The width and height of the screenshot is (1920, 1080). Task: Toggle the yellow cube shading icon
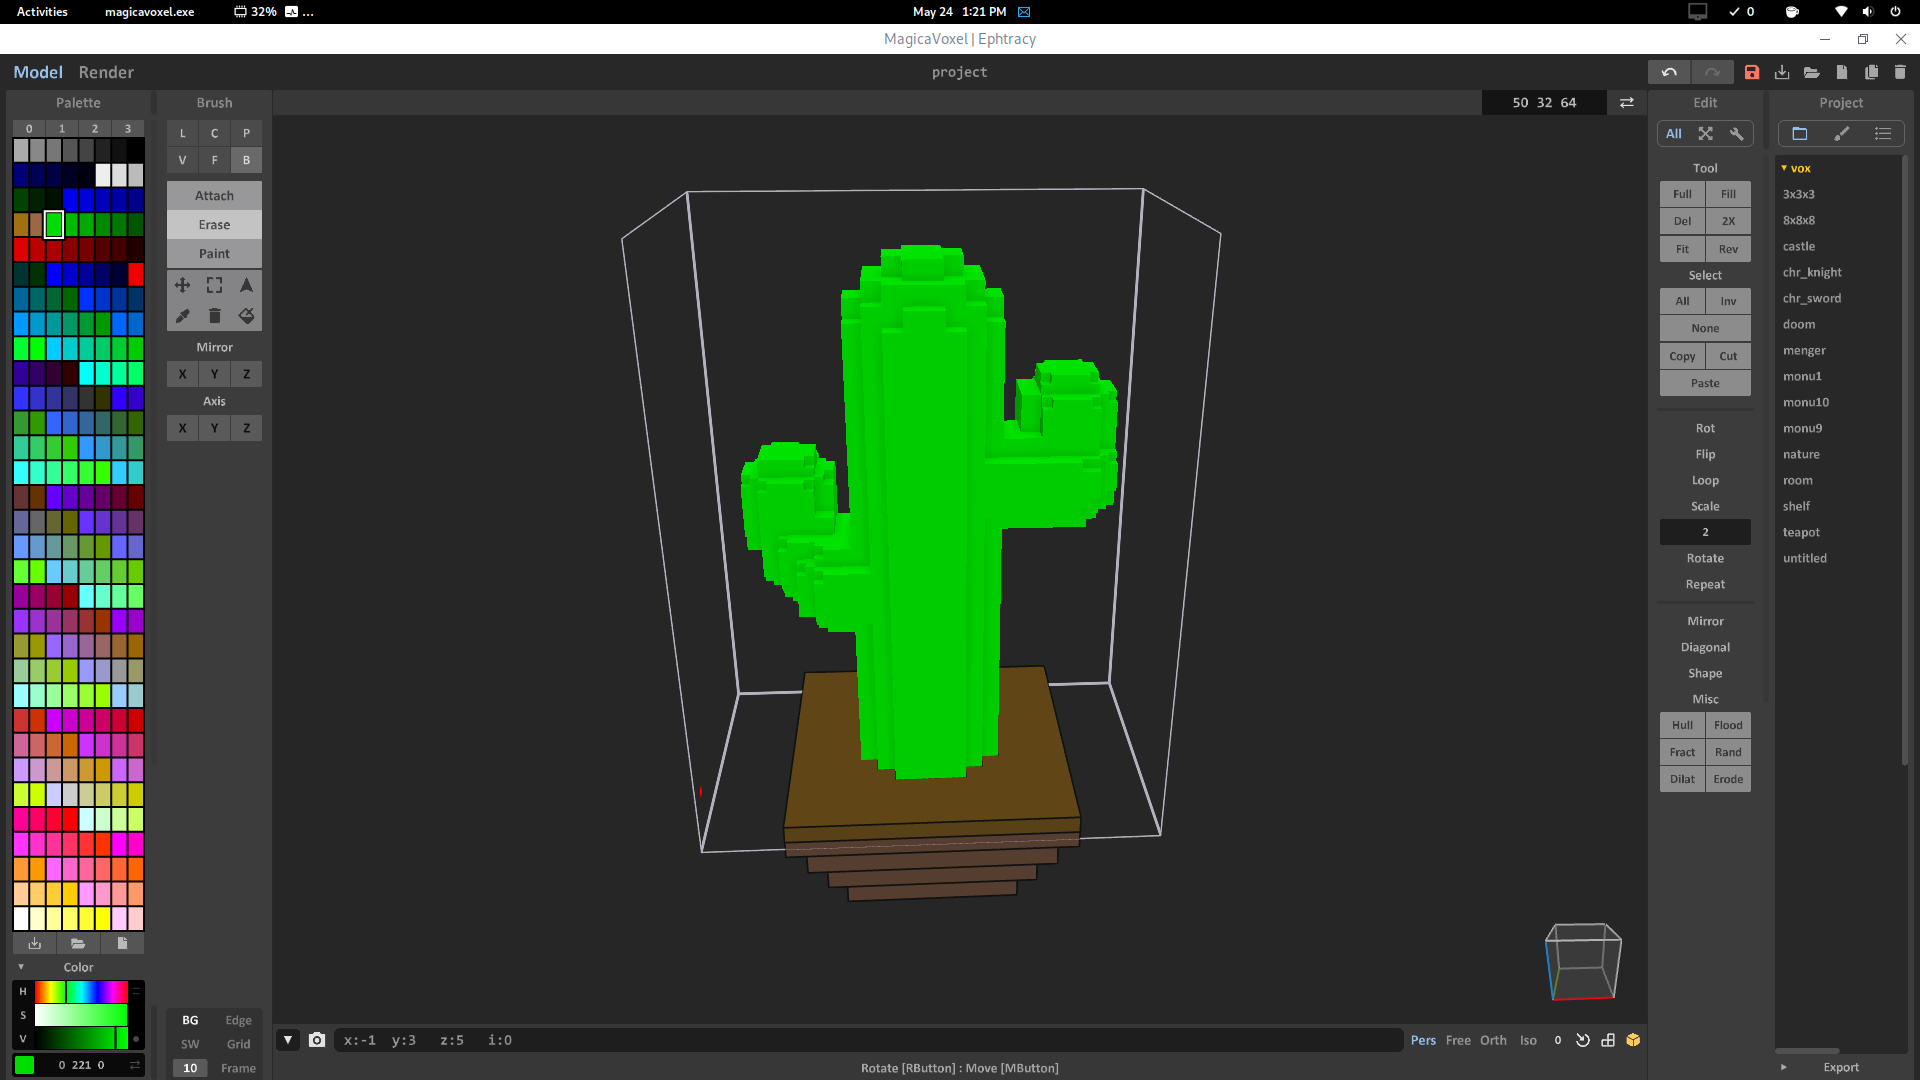(1633, 1040)
